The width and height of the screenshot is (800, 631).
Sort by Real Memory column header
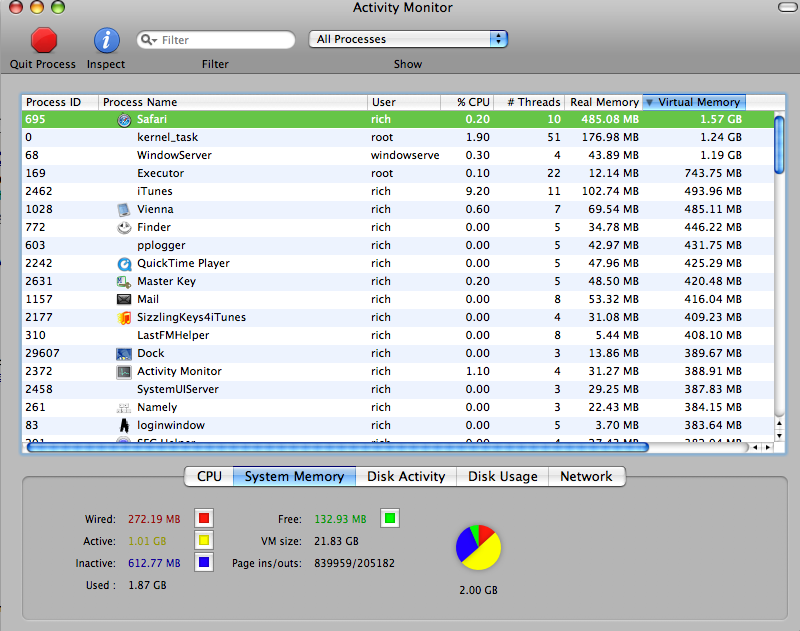tap(604, 102)
